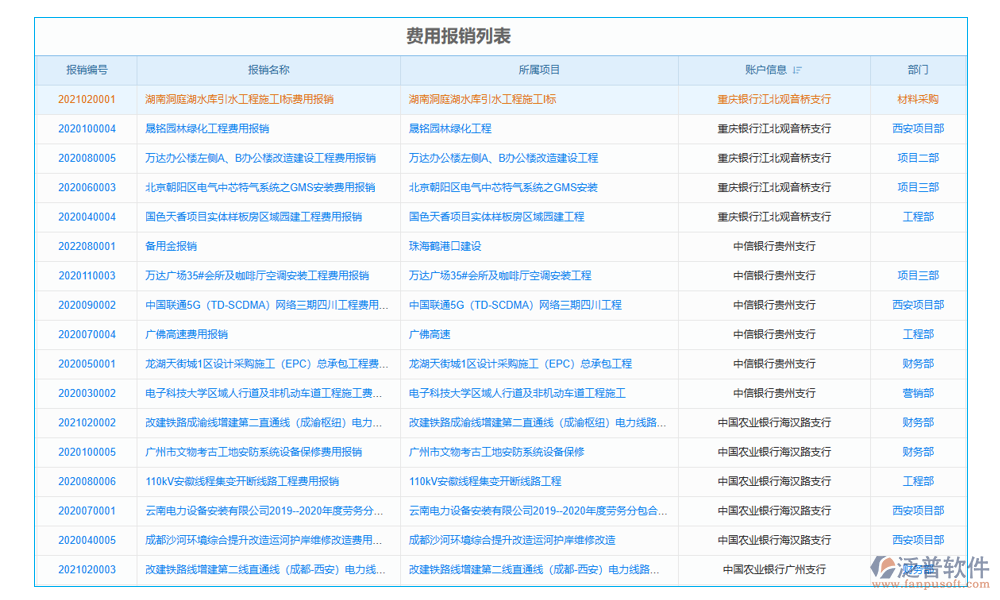
Task: Select department 材料采购 in the first row
Action: tap(919, 99)
